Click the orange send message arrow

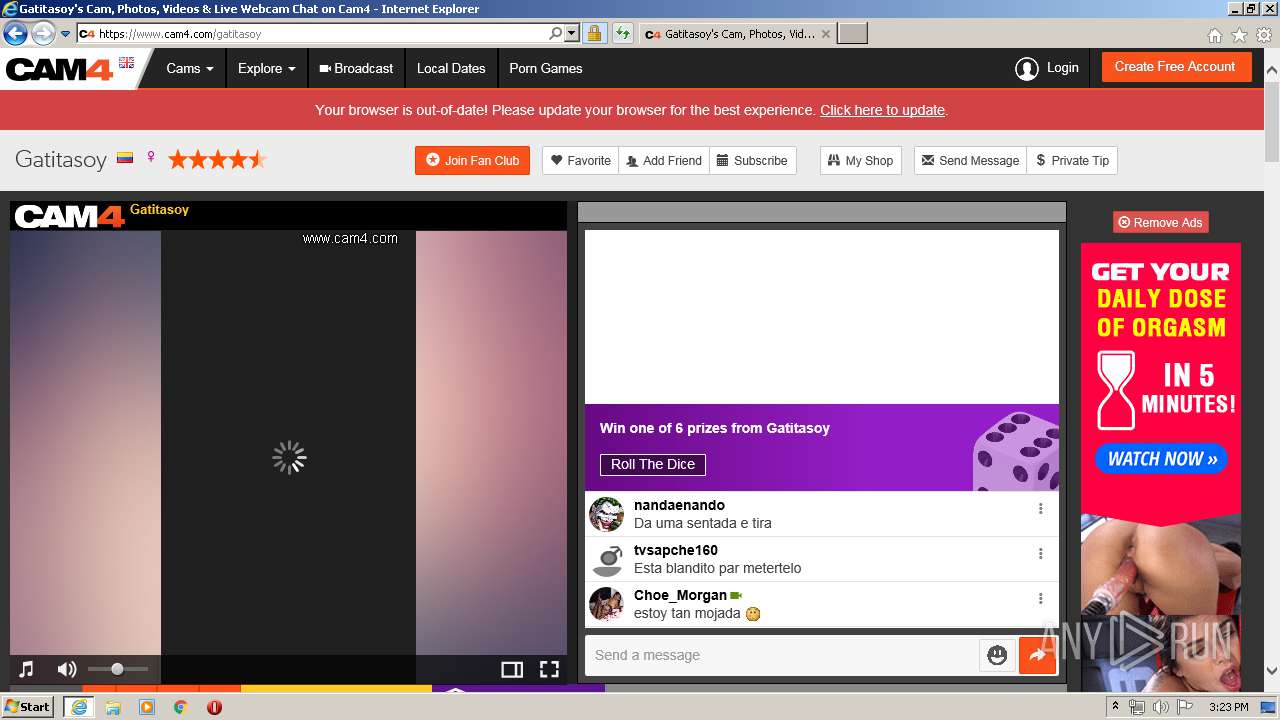pos(1037,655)
